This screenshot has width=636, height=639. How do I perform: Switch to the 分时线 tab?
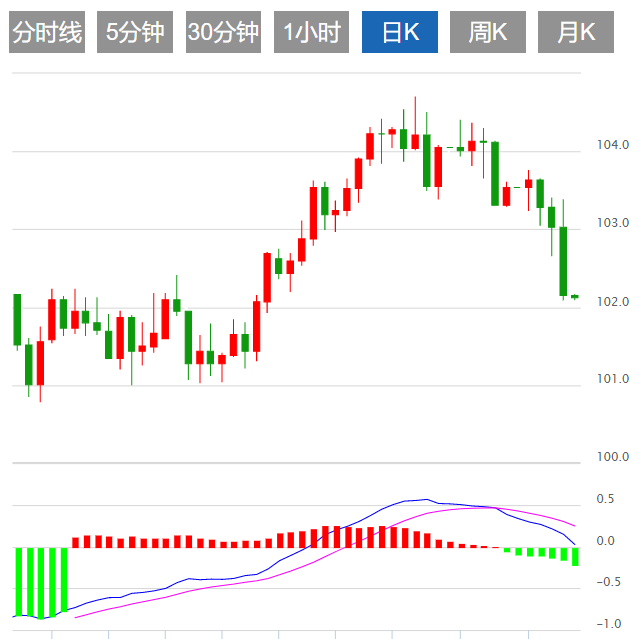(x=47, y=33)
